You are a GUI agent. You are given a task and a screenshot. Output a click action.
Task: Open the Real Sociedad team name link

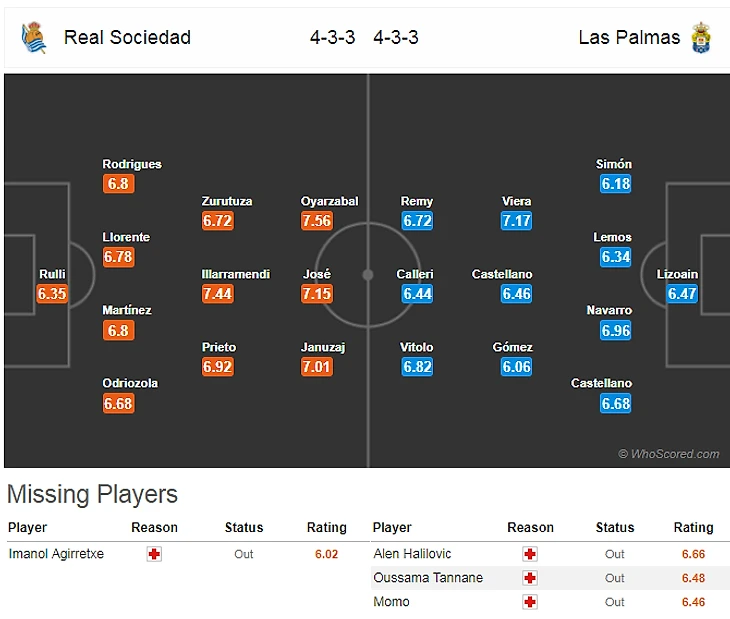pyautogui.click(x=127, y=38)
